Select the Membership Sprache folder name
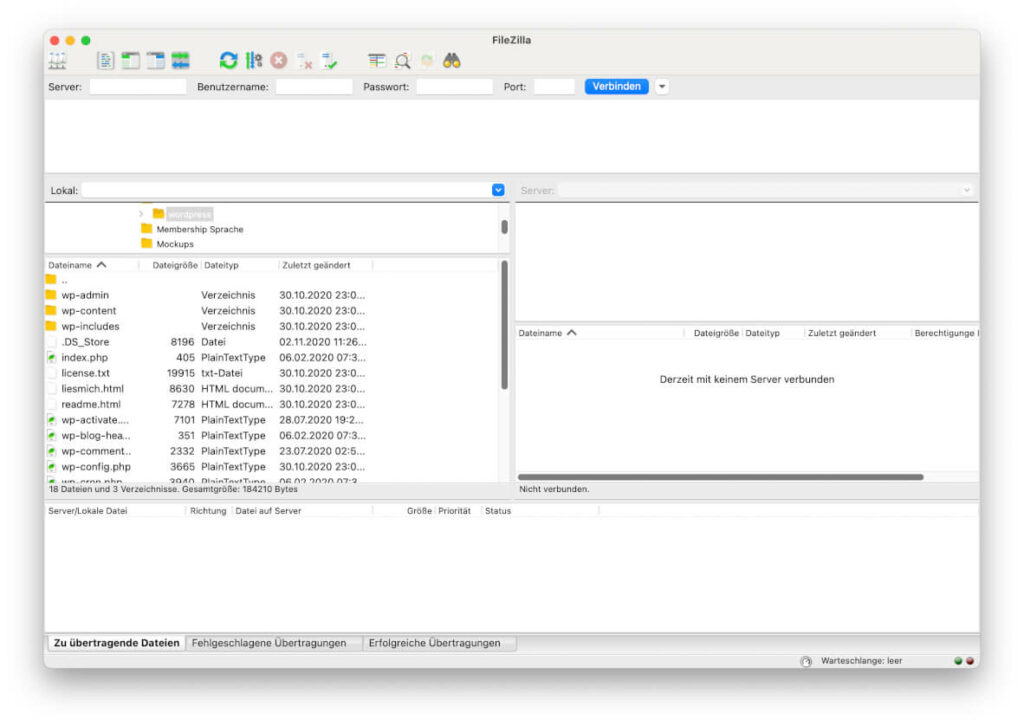Viewport: 1024px width, 726px height. (x=200, y=229)
